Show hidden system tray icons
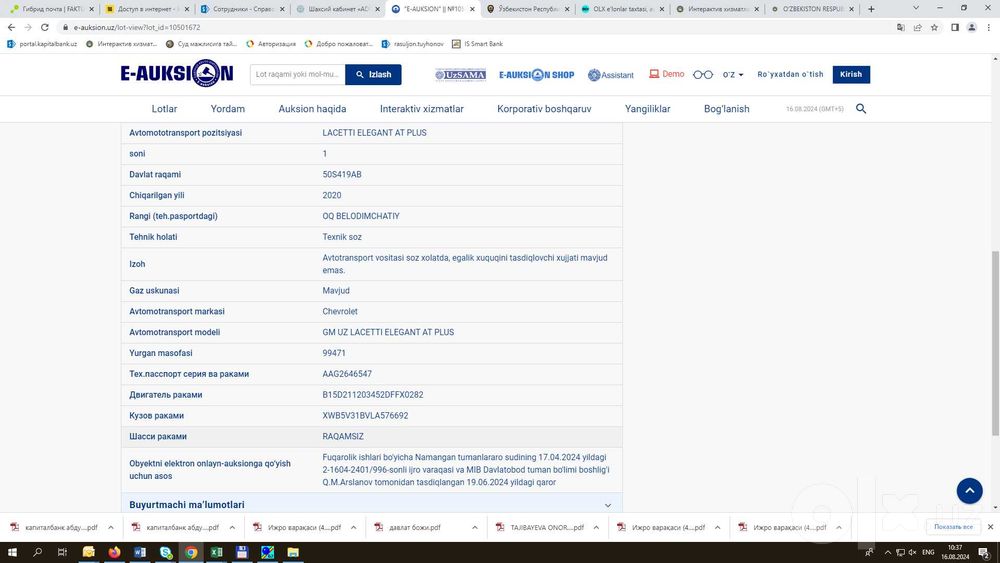This screenshot has width=1000, height=563. 887,552
